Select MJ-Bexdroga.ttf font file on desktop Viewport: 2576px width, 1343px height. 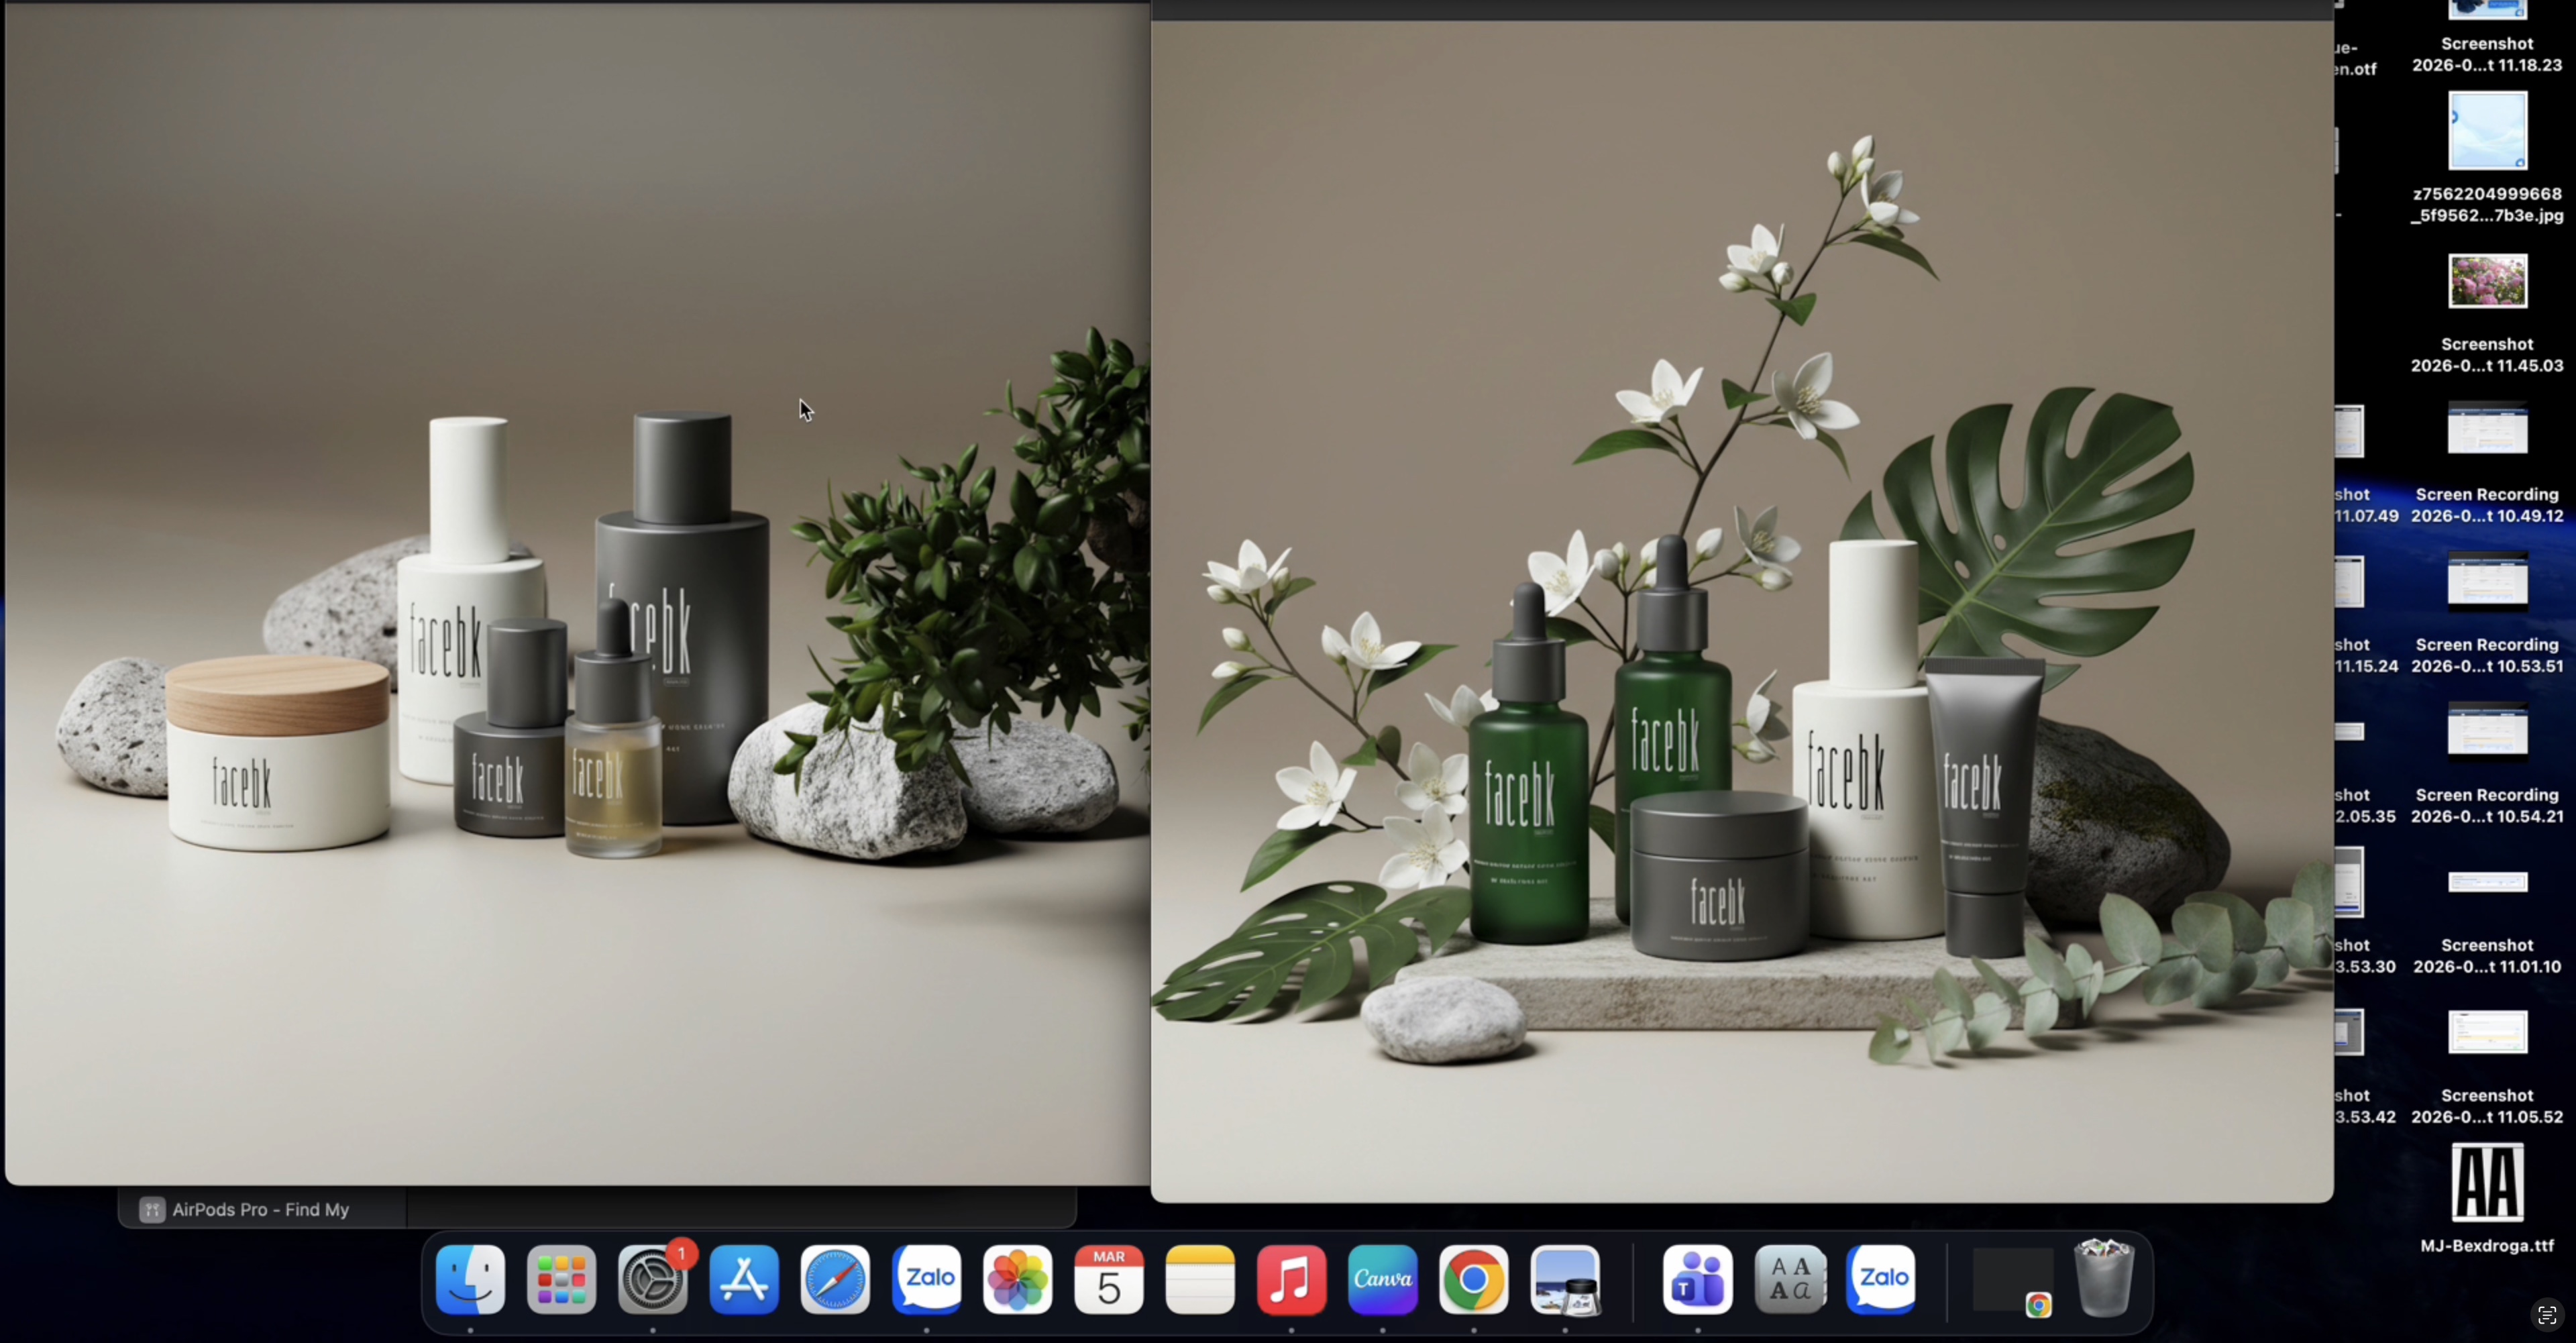point(2487,1184)
